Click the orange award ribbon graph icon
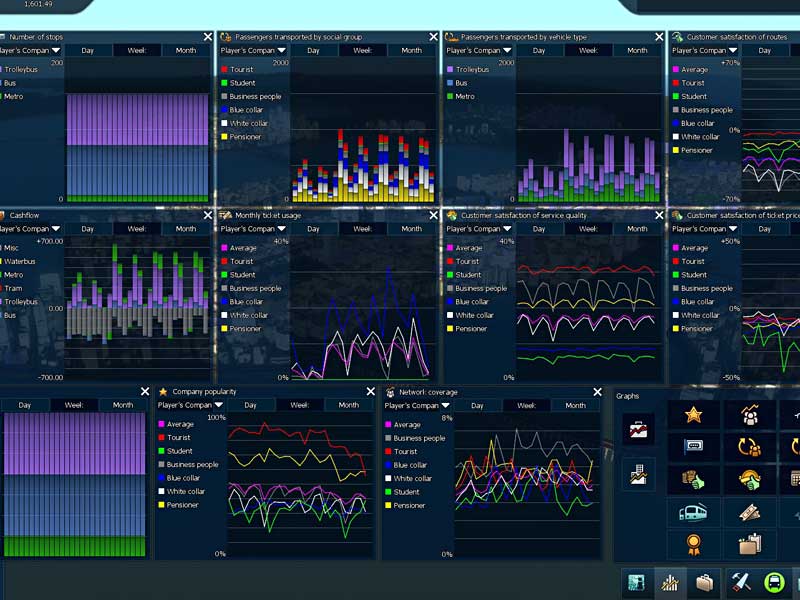The width and height of the screenshot is (800, 600). pyautogui.click(x=693, y=545)
